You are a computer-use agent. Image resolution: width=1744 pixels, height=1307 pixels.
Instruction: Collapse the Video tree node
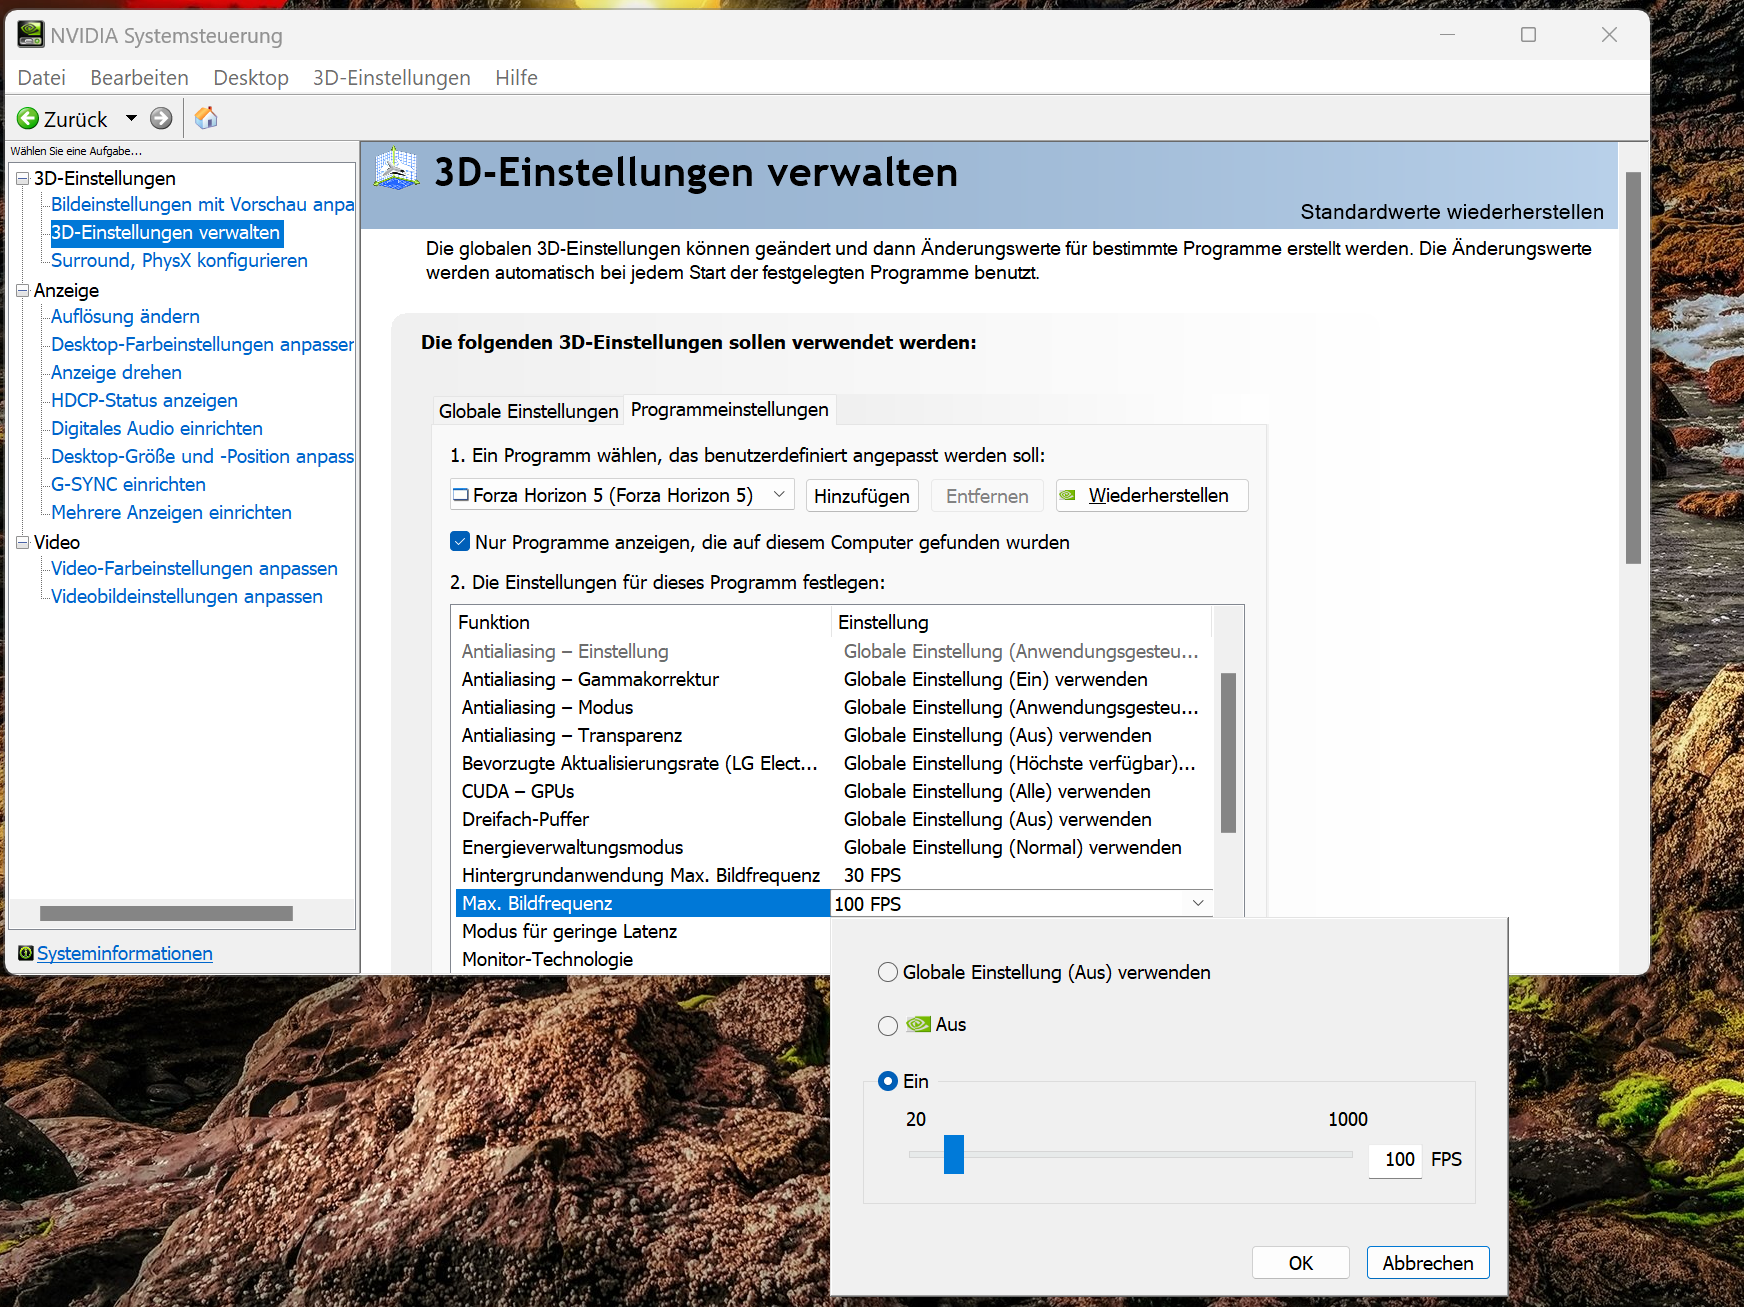22,542
